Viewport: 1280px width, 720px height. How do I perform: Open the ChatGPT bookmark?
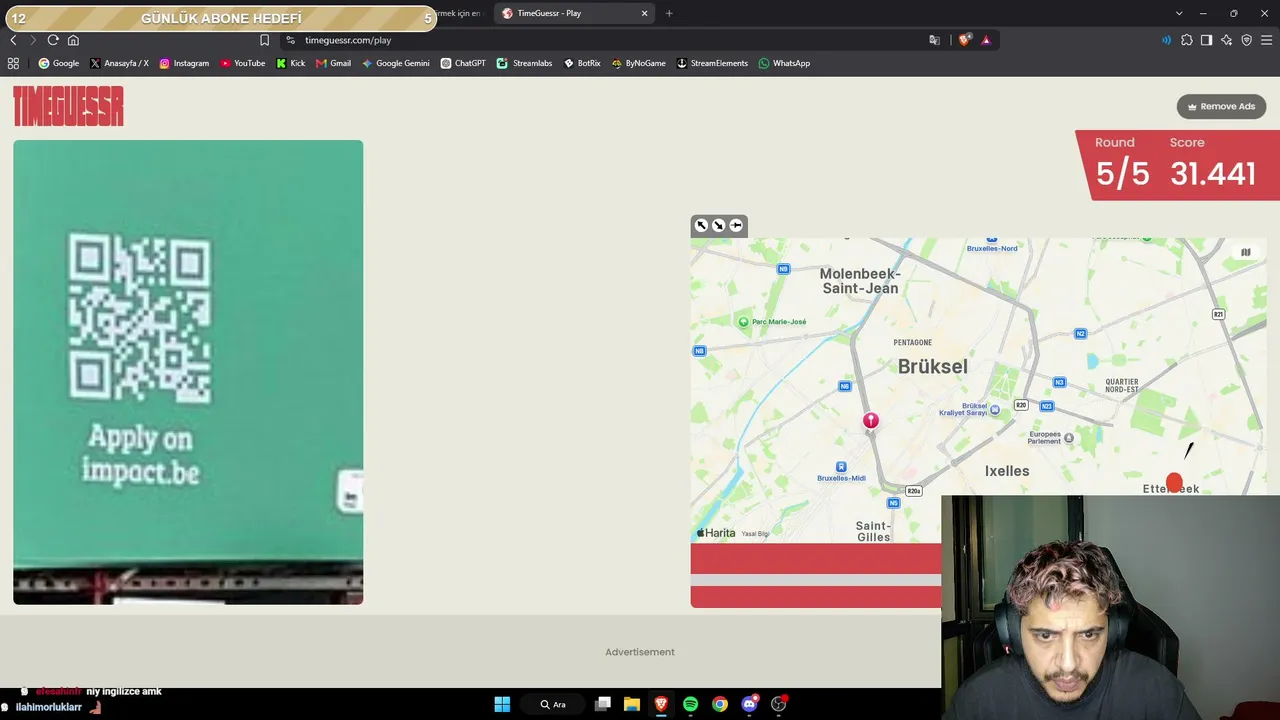point(463,63)
